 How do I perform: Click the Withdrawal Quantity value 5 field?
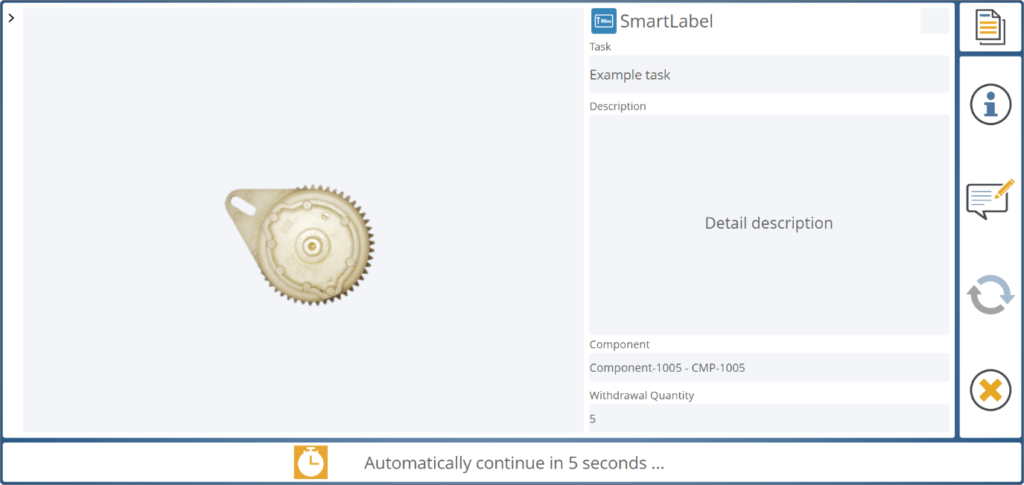768,418
